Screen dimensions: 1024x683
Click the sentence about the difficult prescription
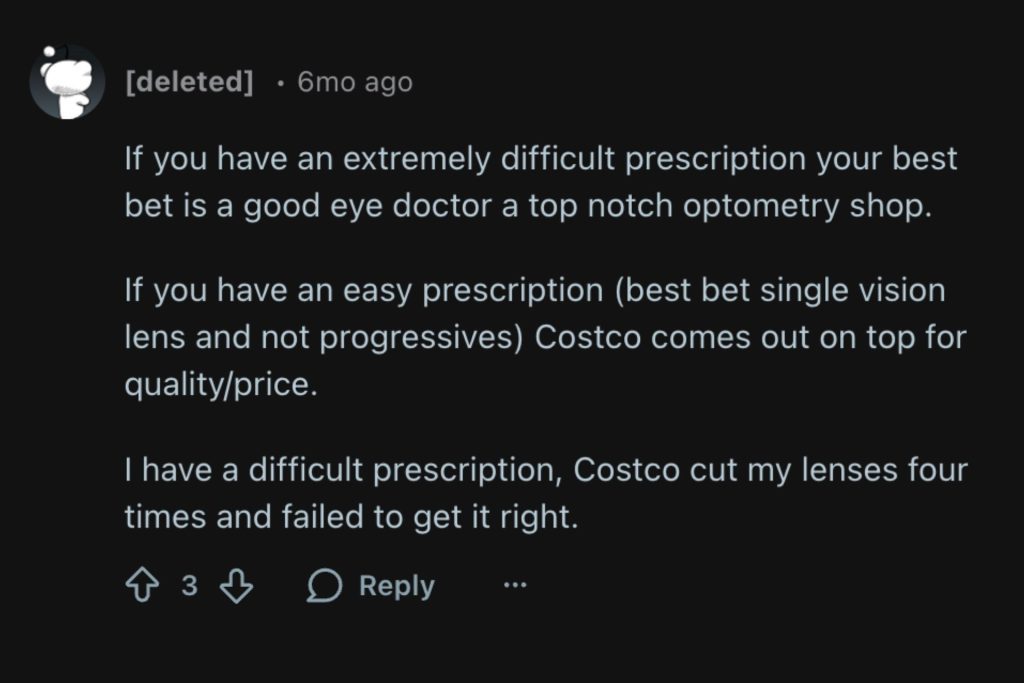coord(545,493)
